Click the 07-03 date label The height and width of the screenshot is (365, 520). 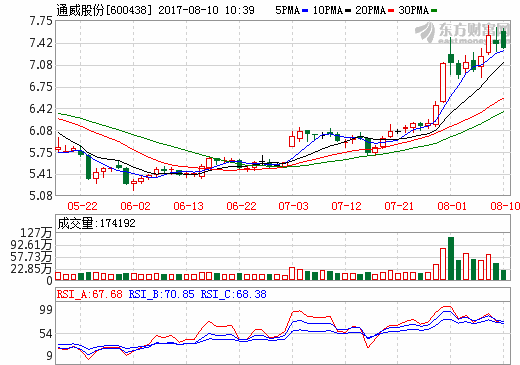point(293,206)
